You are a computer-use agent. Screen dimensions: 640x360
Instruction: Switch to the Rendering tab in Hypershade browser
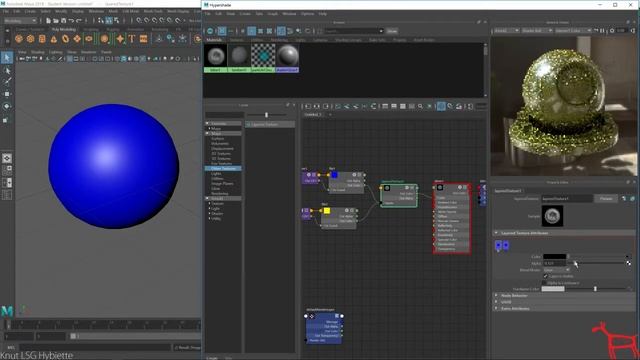[x=279, y=40]
